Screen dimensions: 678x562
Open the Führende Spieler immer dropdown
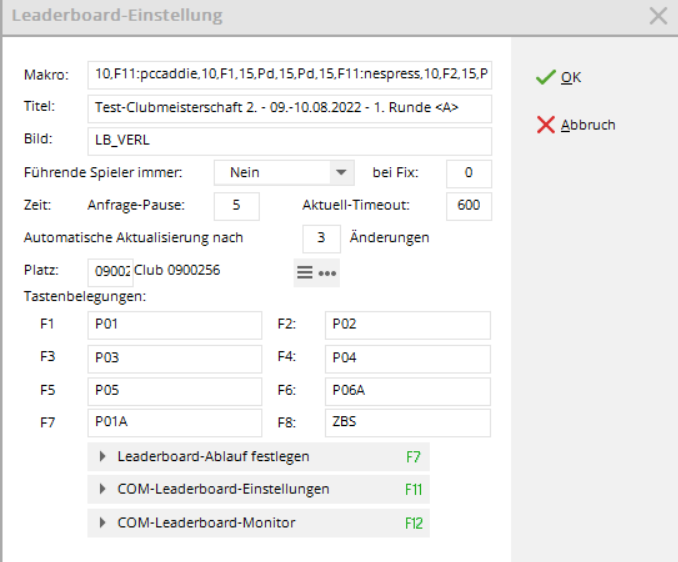click(342, 172)
